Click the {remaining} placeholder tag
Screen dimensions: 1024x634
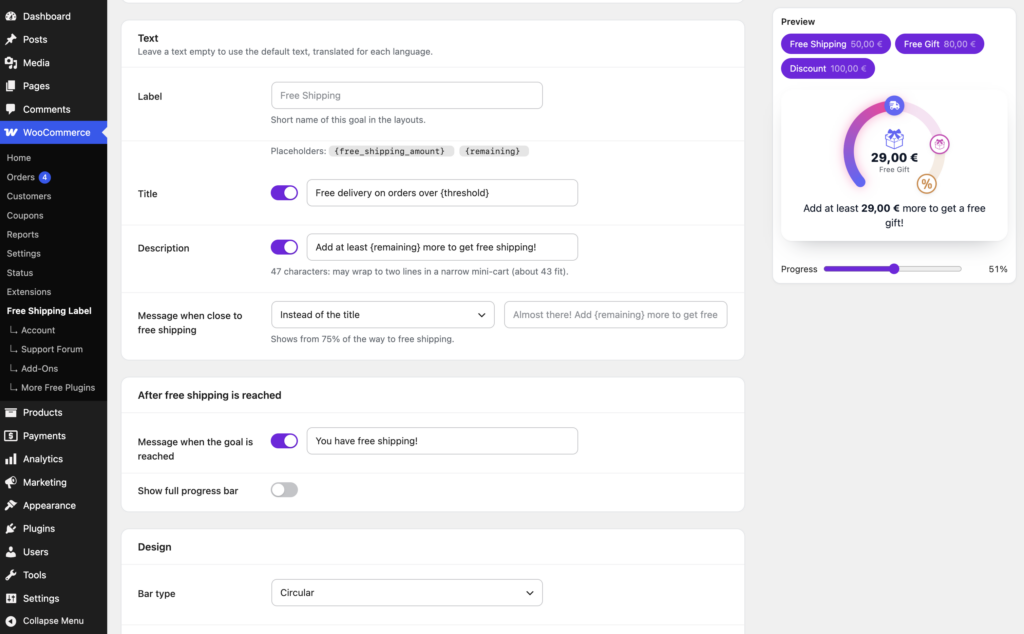tap(493, 151)
